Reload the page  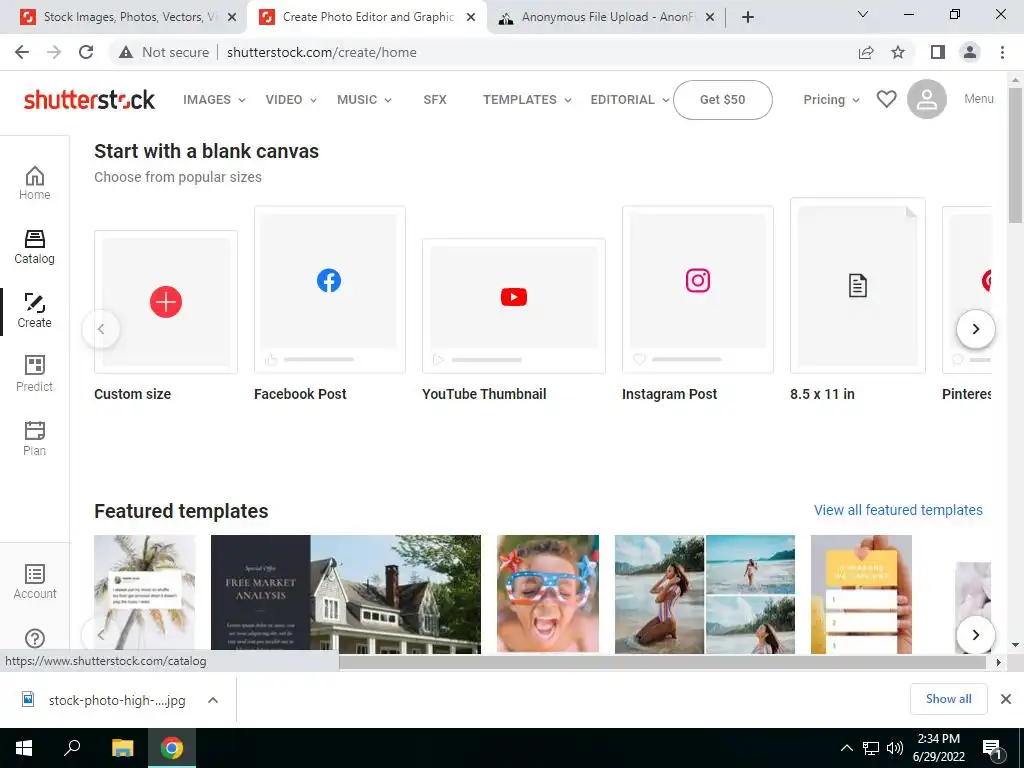point(86,52)
